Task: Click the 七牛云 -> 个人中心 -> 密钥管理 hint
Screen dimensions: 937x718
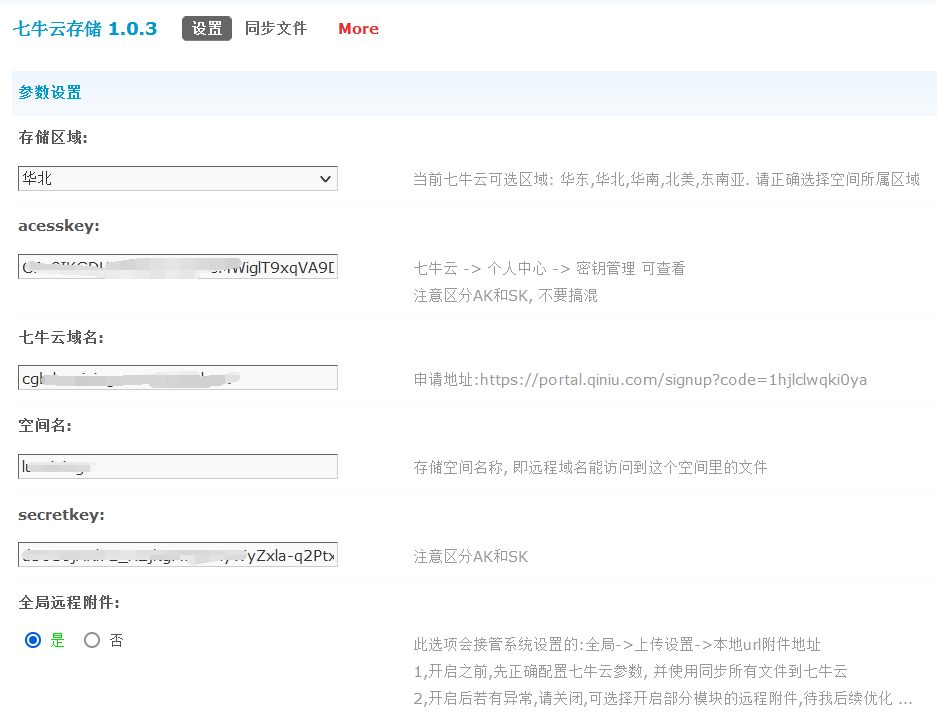Action: (x=549, y=269)
